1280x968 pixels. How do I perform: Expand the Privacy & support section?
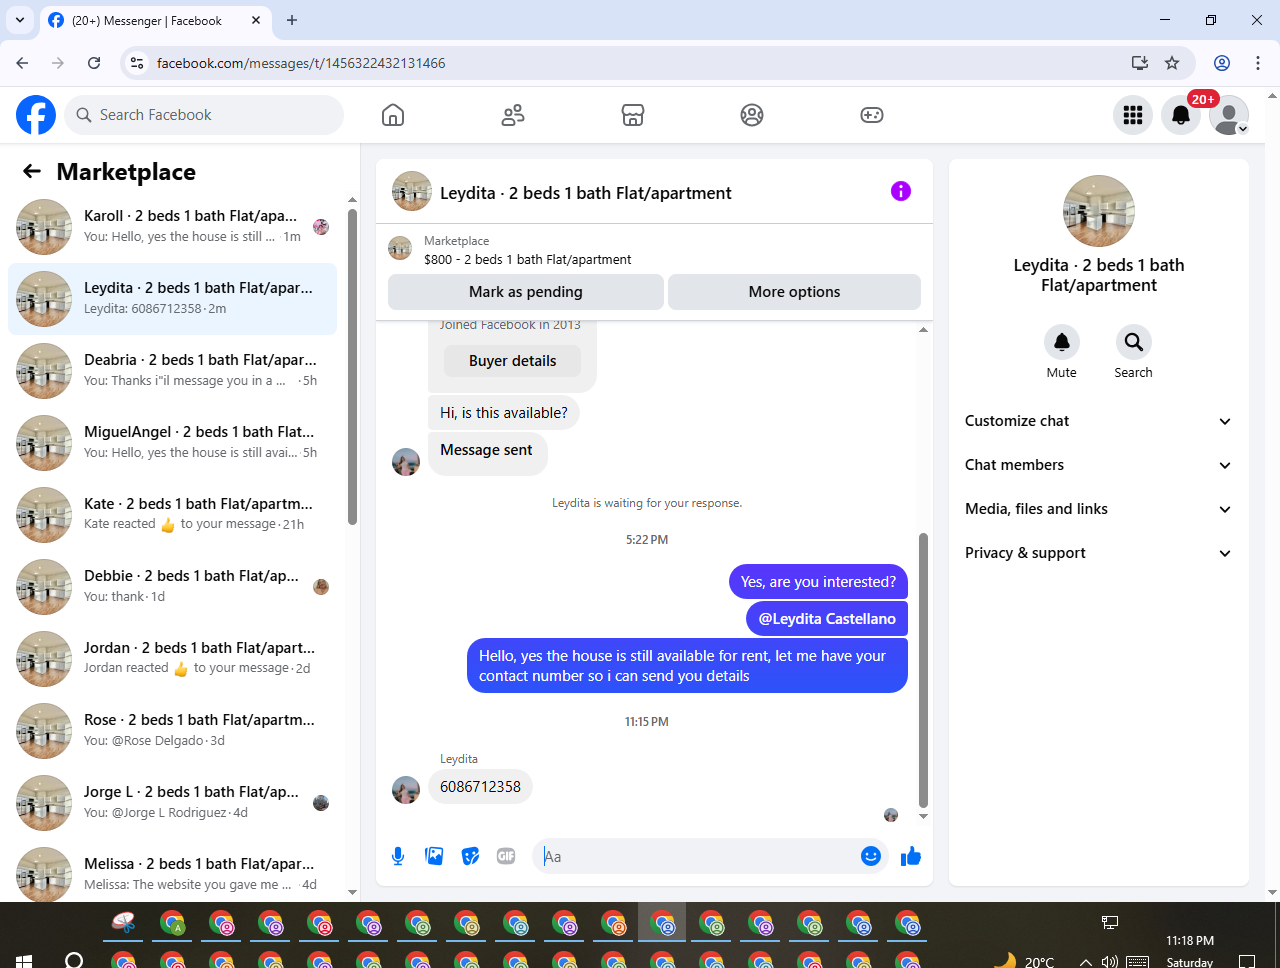point(1098,553)
